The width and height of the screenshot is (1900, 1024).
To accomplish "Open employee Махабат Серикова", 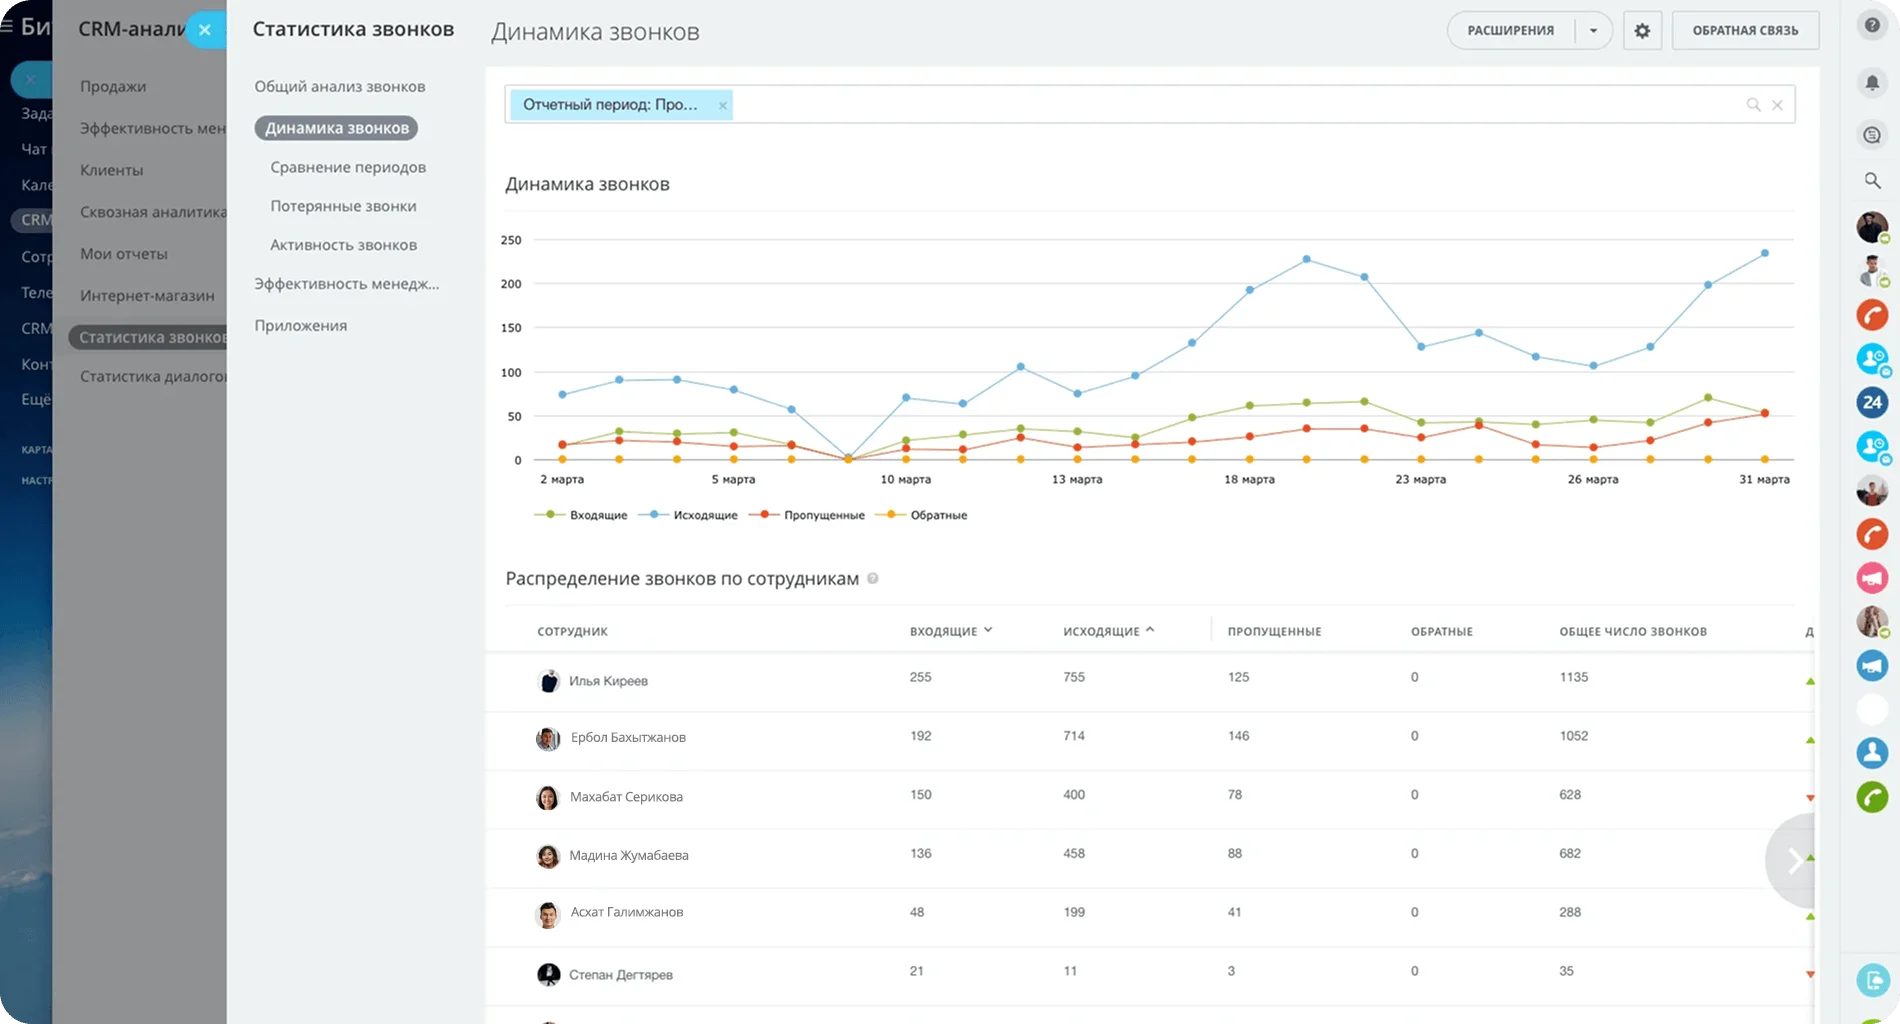I will [x=626, y=797].
